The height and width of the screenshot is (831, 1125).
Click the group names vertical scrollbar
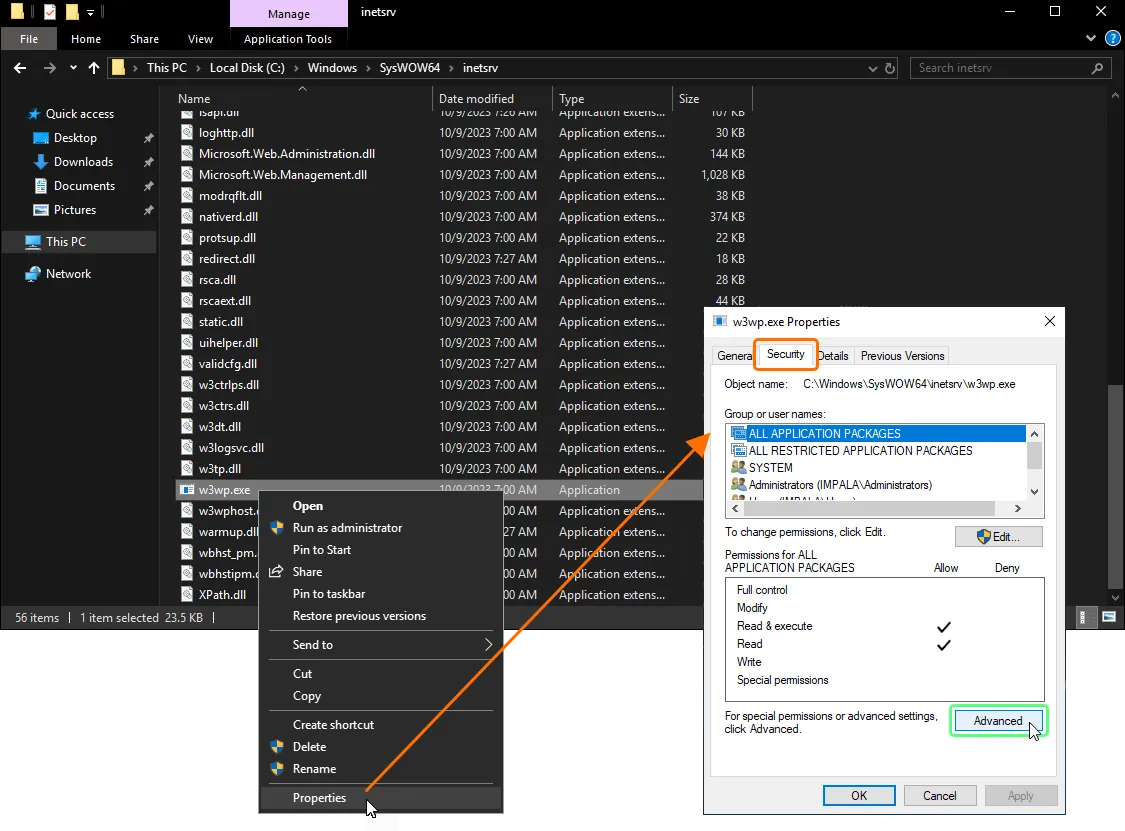click(1035, 463)
